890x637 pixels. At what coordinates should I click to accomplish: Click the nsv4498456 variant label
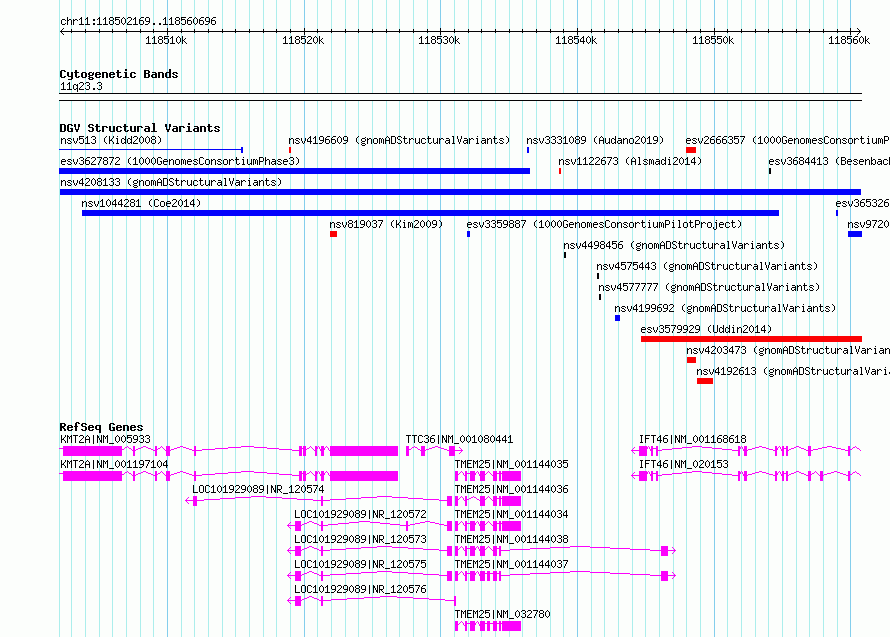coord(674,245)
